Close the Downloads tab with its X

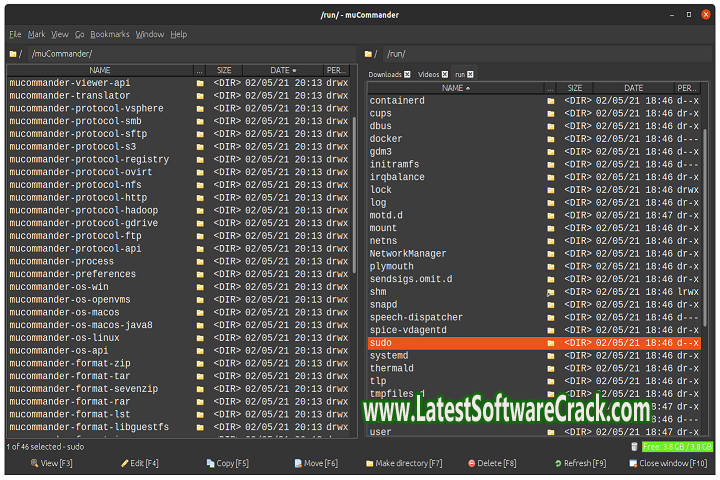tap(408, 74)
